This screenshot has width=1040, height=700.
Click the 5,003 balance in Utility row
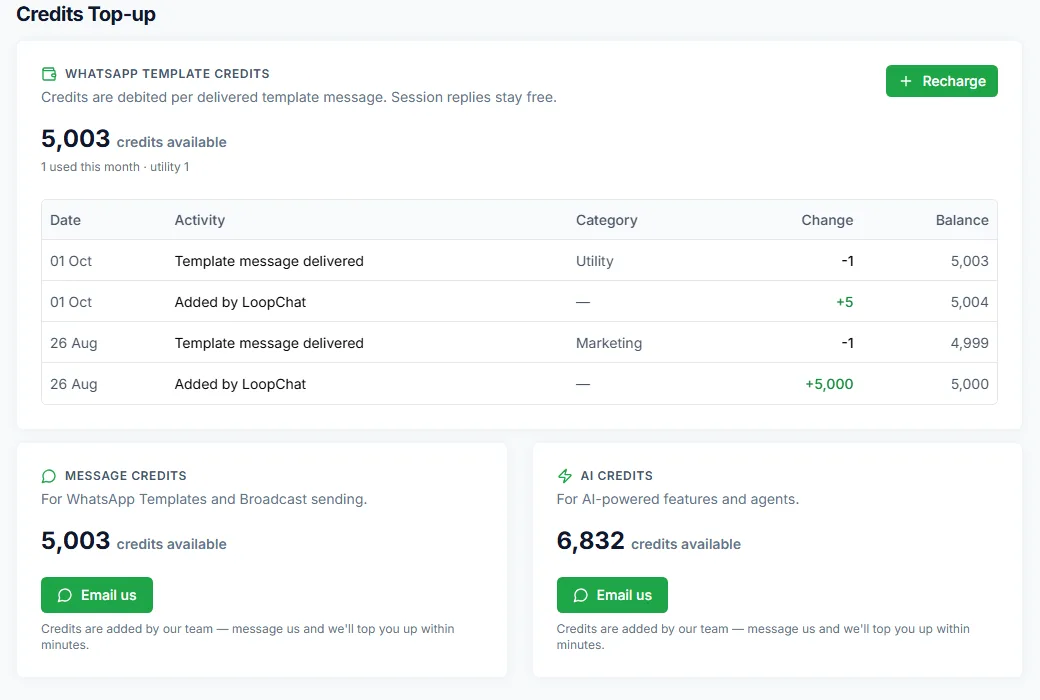pyautogui.click(x=969, y=261)
